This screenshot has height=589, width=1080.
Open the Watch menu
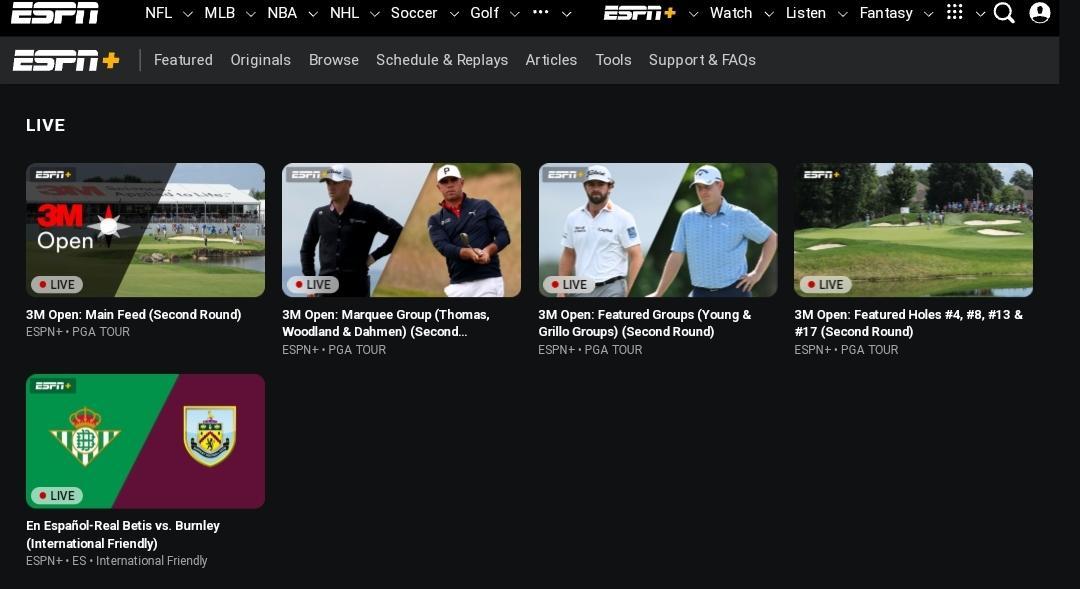[x=731, y=13]
